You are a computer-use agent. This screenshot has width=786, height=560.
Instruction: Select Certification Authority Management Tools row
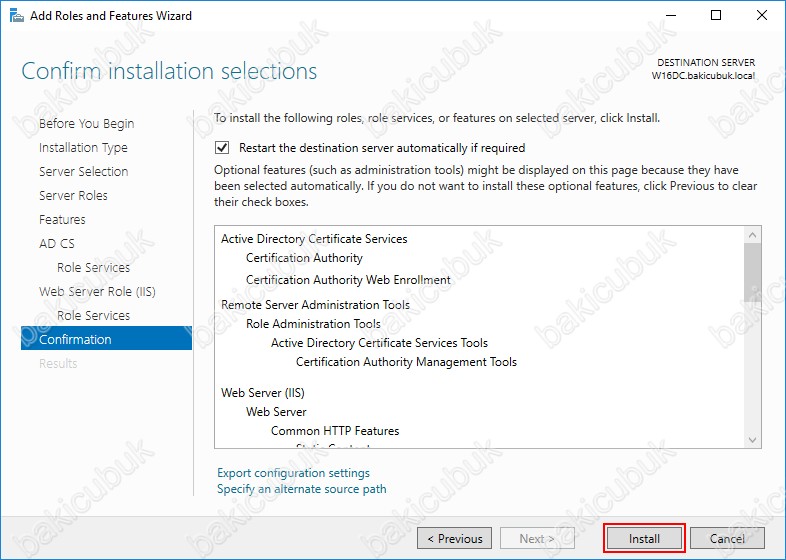click(407, 362)
